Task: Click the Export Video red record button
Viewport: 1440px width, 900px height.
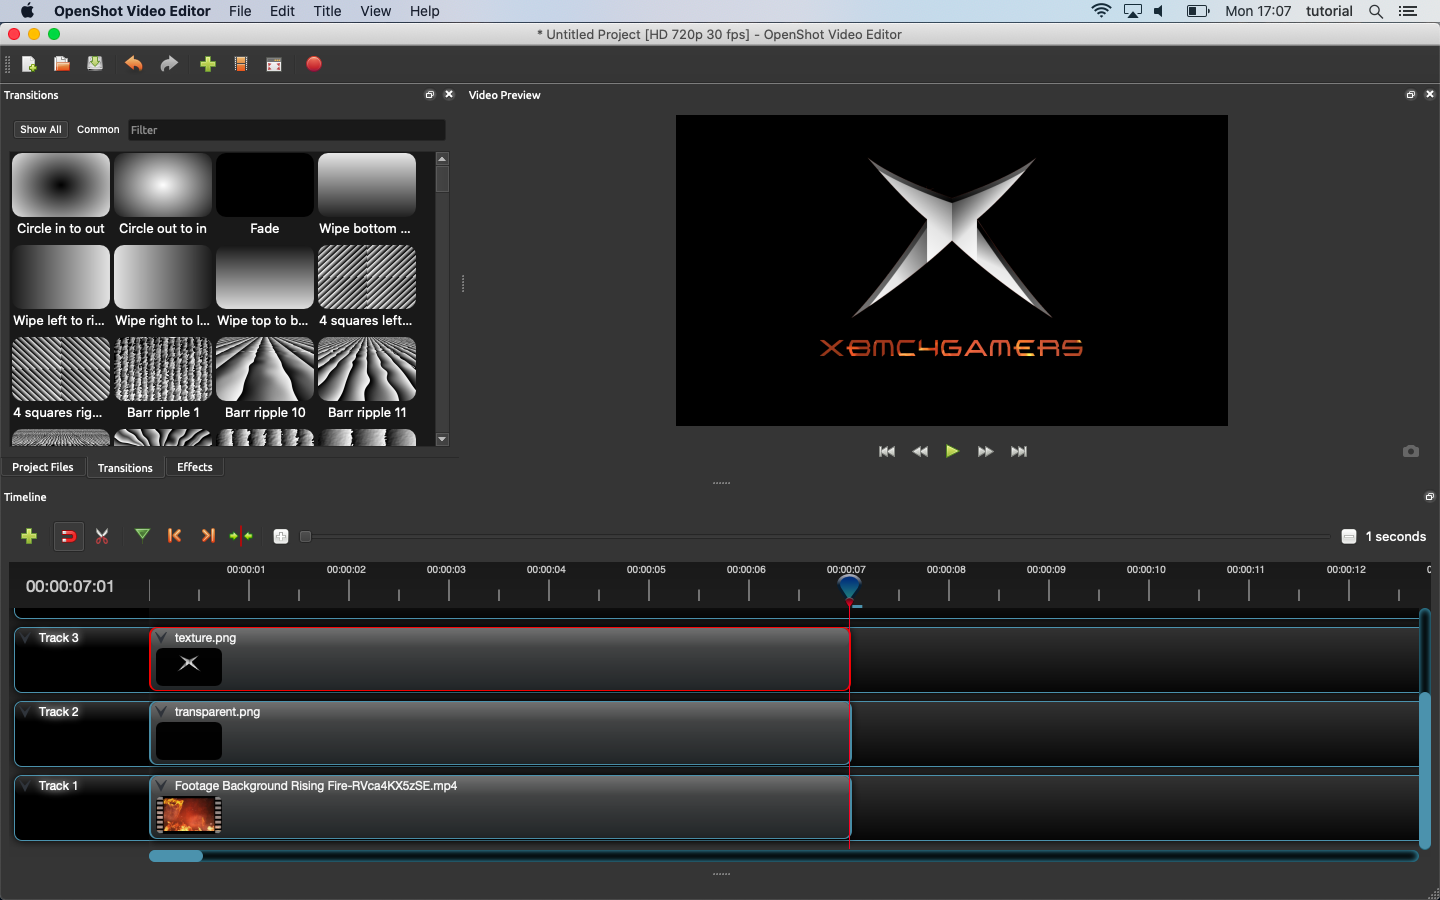Action: (x=314, y=64)
